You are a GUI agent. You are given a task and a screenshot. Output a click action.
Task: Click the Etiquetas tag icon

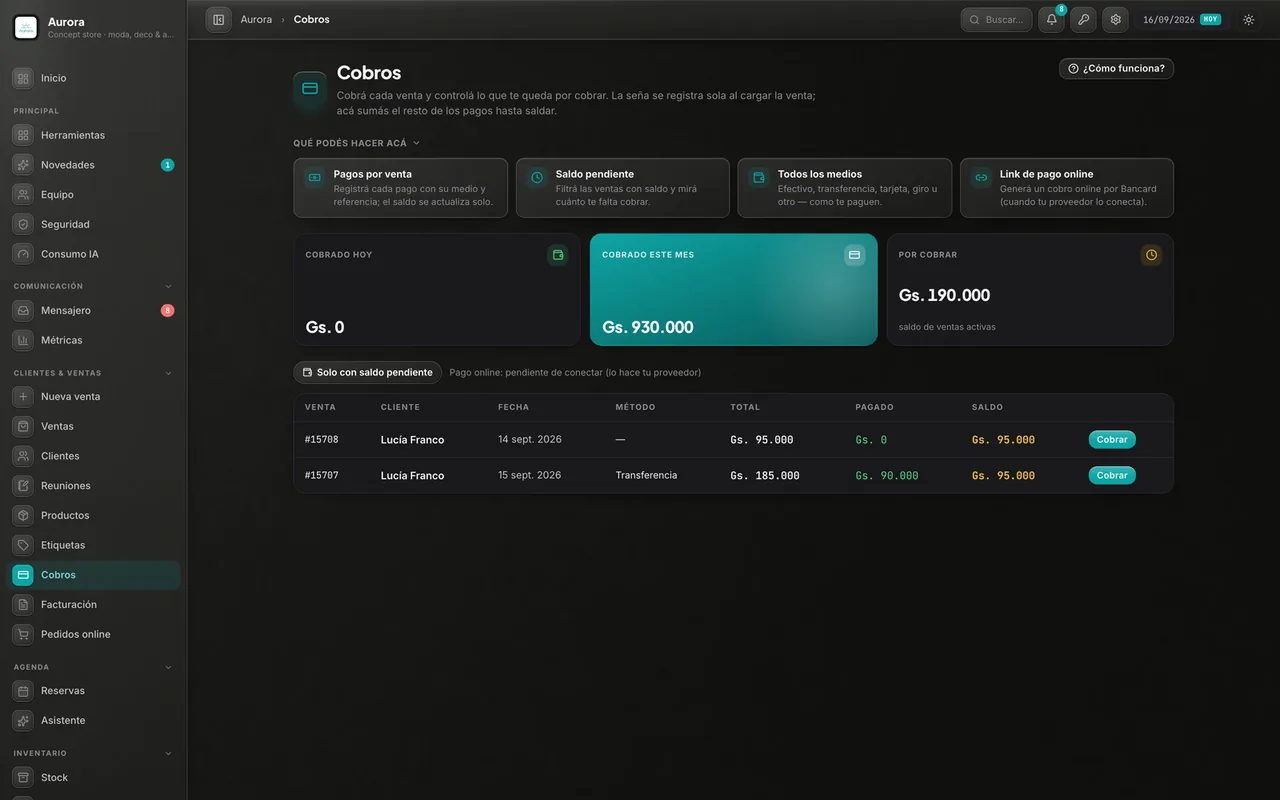23,546
